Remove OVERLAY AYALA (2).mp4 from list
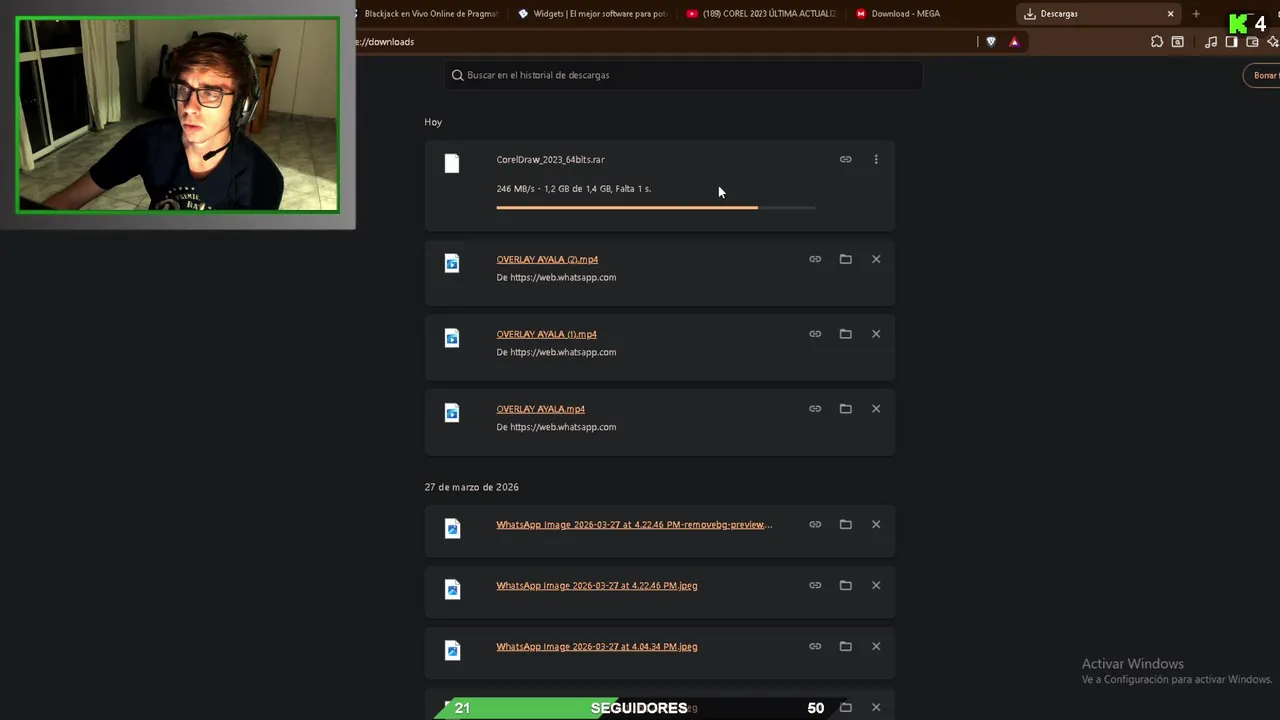 (876, 259)
